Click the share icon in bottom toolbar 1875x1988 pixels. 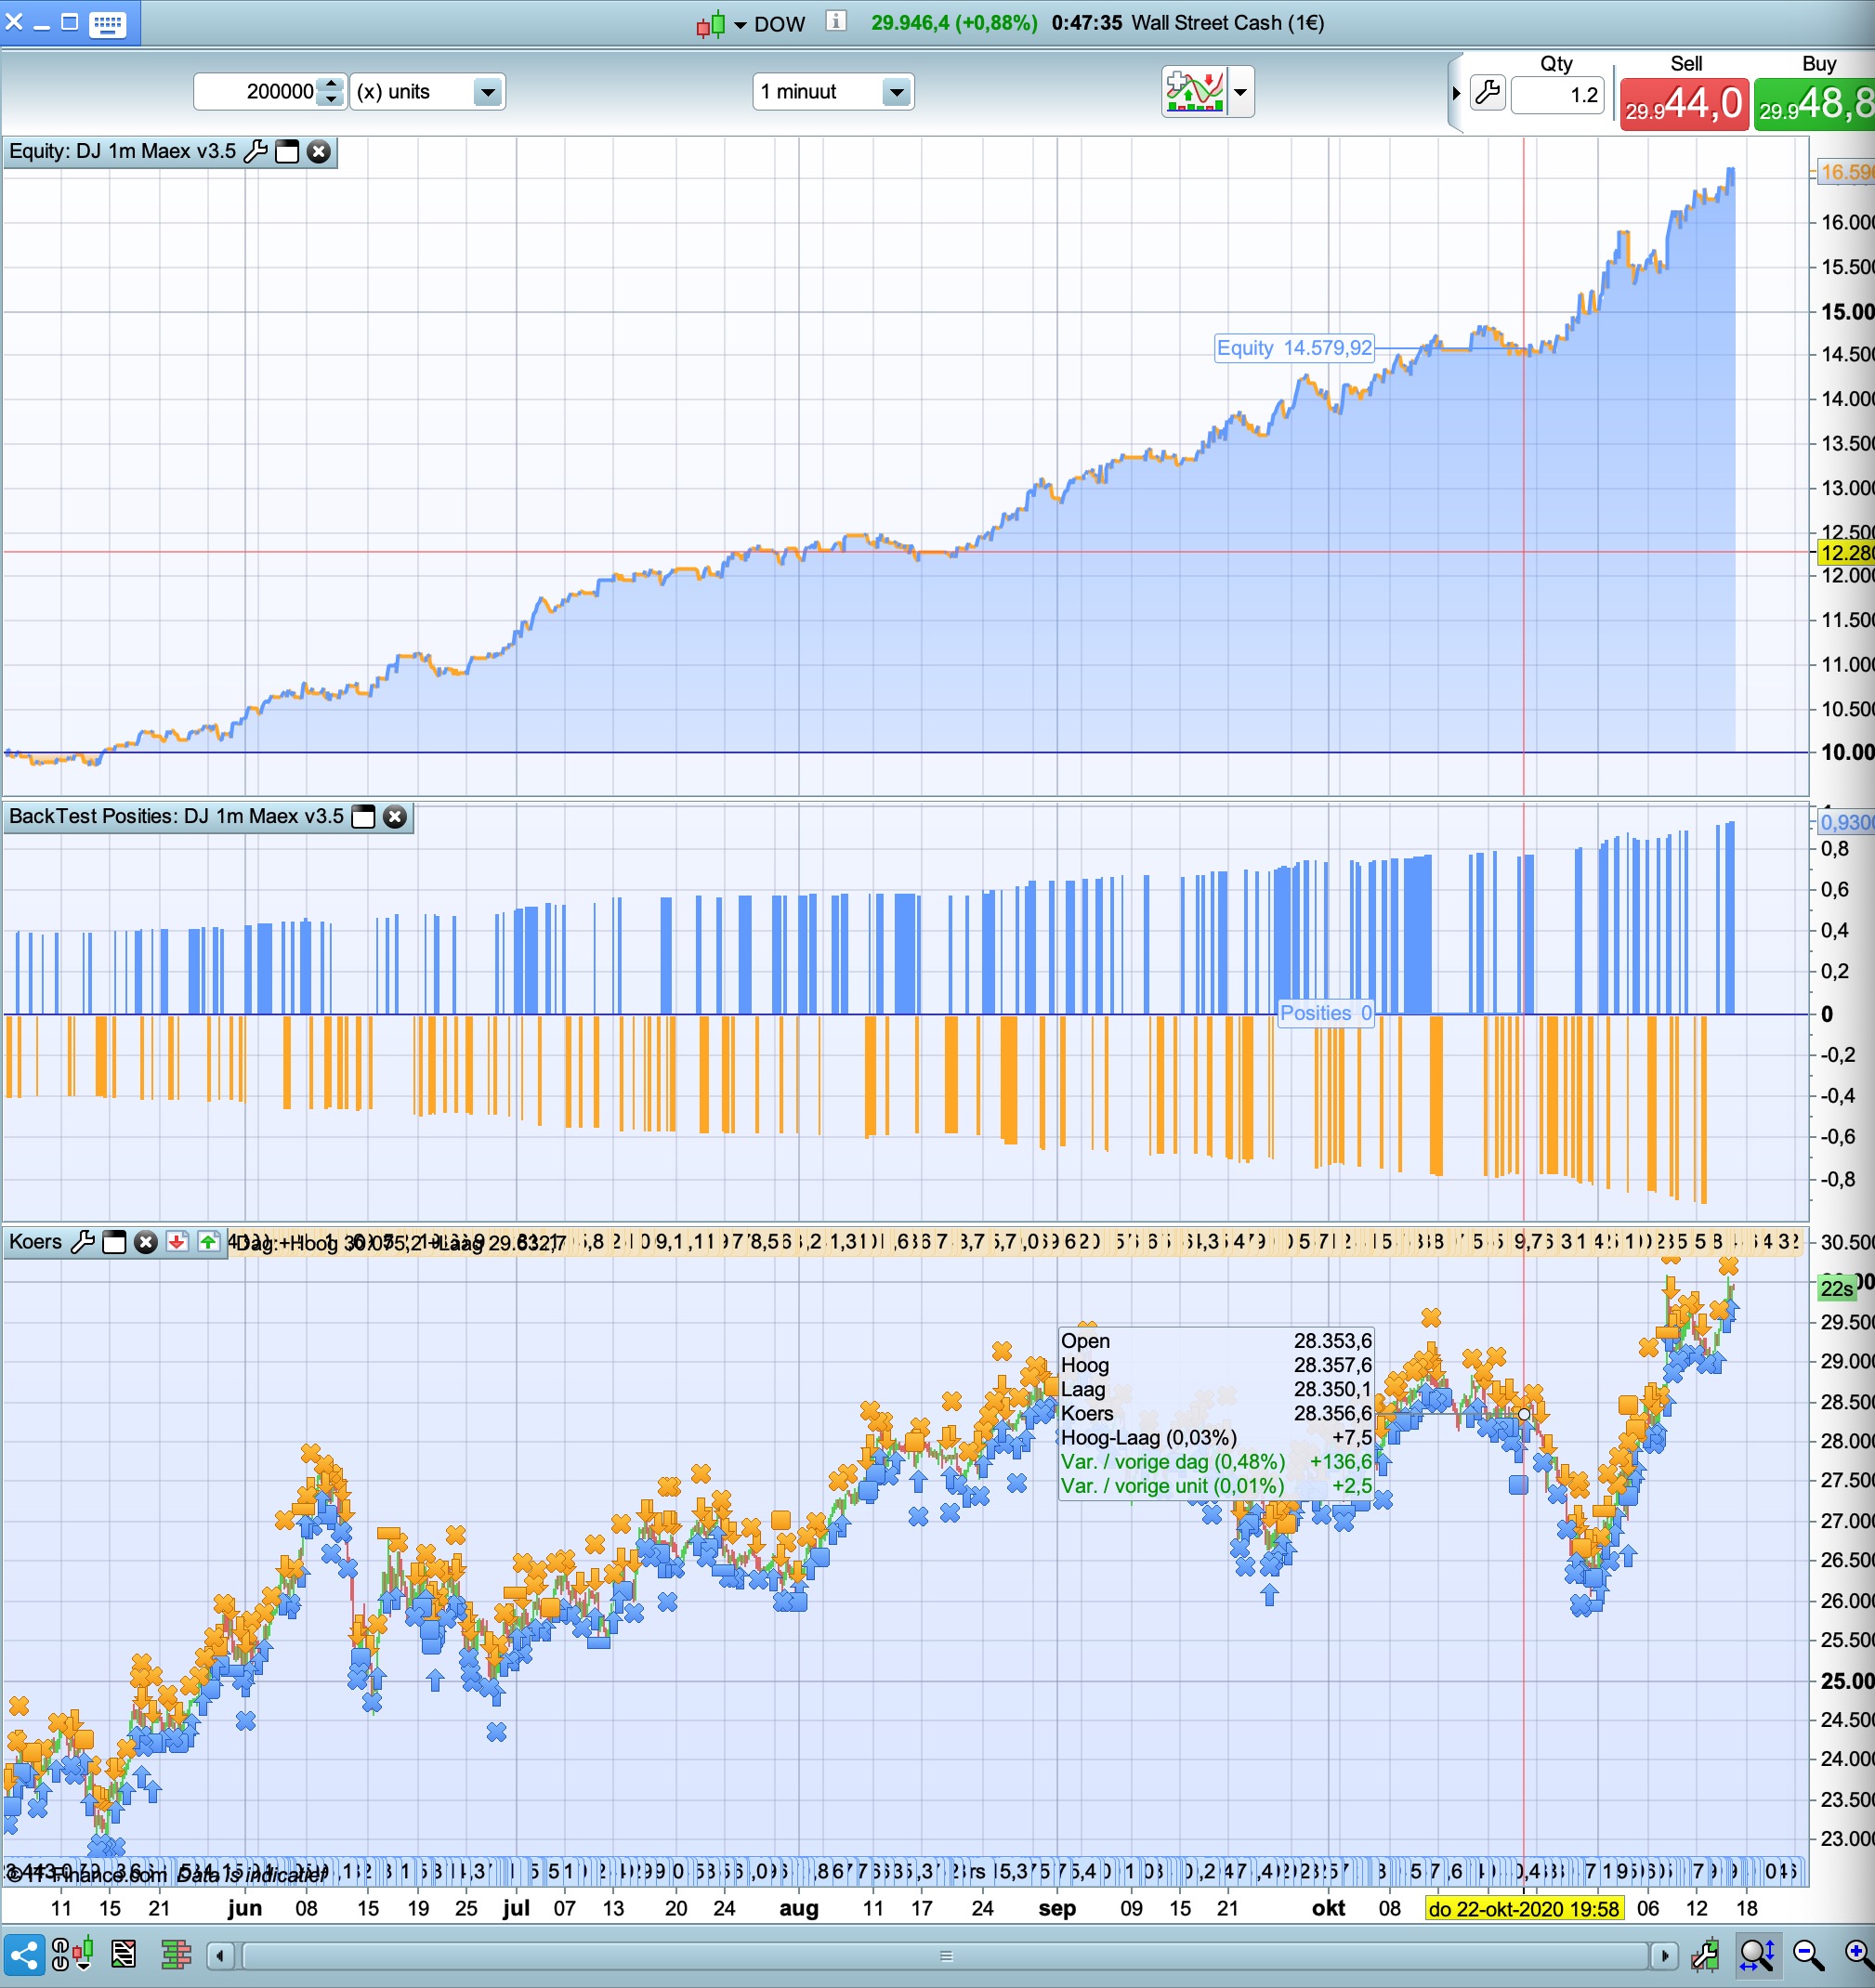(24, 1954)
